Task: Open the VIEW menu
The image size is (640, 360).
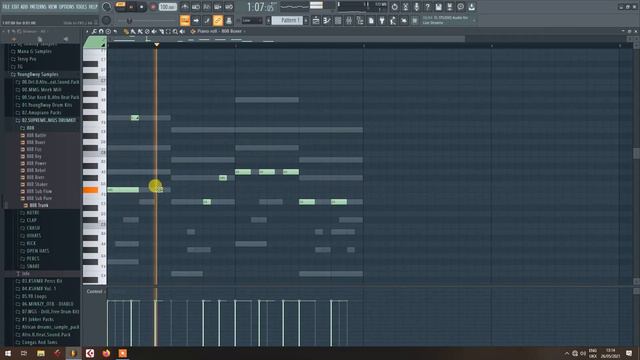Action: click(x=53, y=7)
